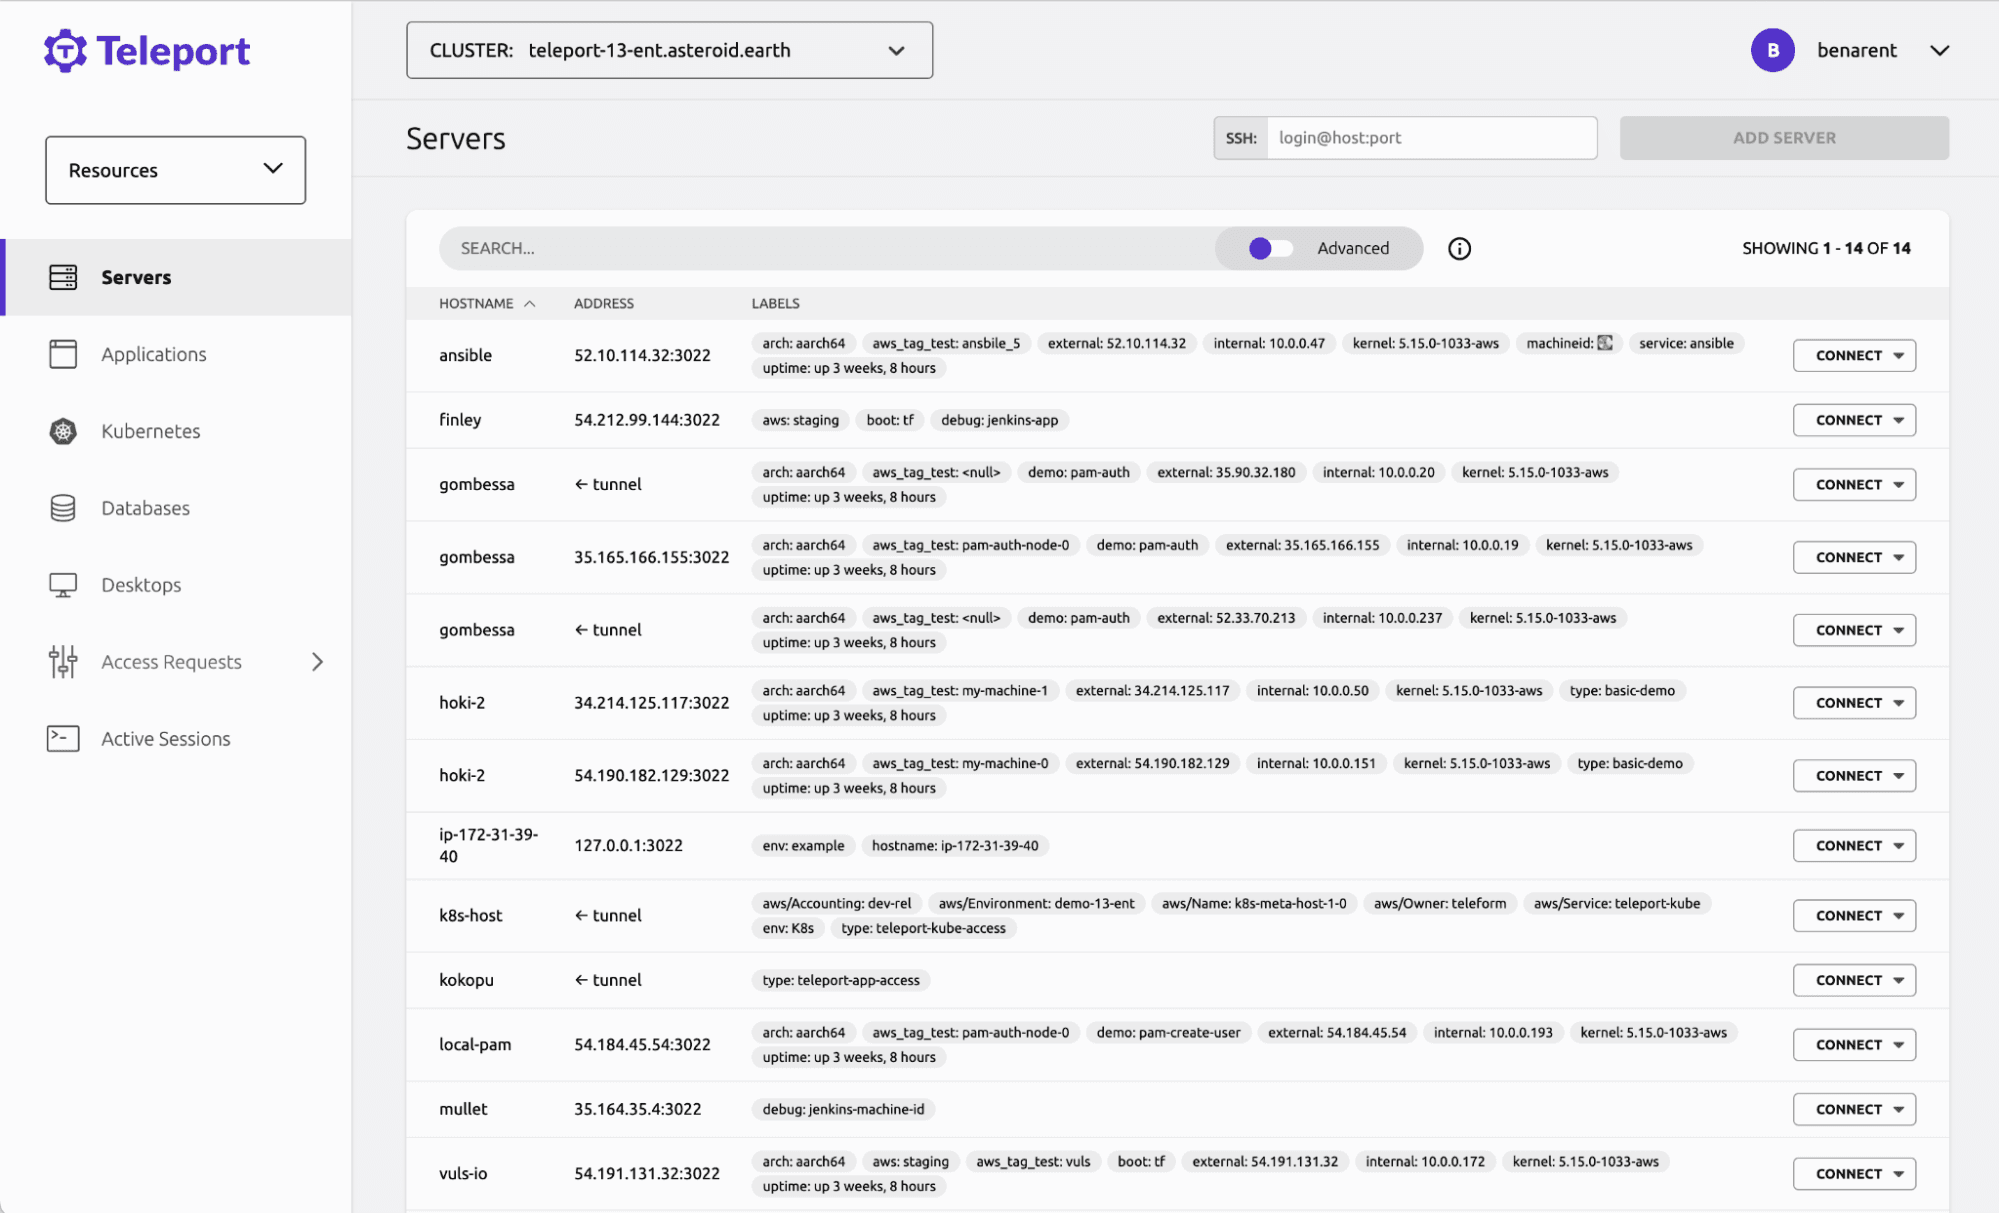Screen dimensions: 1999x1214
Task: Click the Databases sidebar icon
Action: 61,507
